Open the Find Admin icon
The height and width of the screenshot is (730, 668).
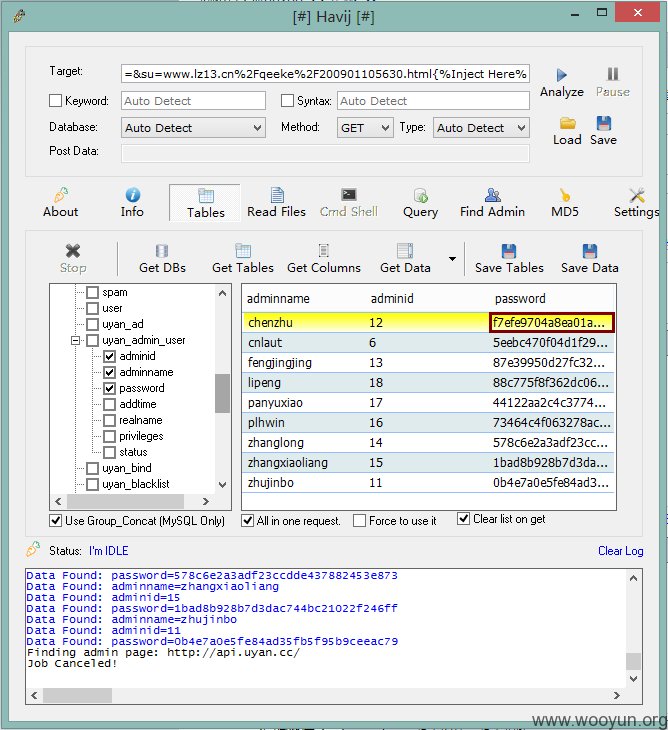tap(493, 195)
